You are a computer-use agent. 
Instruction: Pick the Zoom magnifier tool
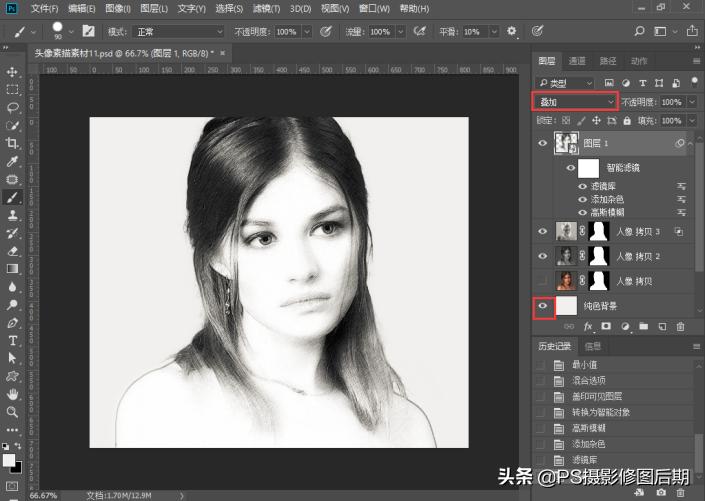pyautogui.click(x=13, y=411)
